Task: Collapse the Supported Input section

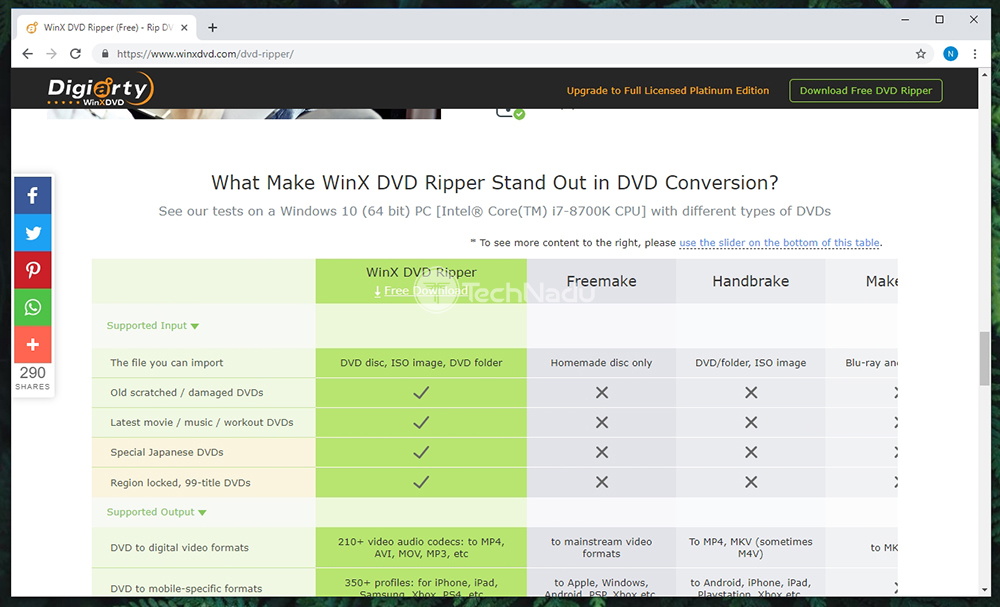Action: tap(152, 326)
